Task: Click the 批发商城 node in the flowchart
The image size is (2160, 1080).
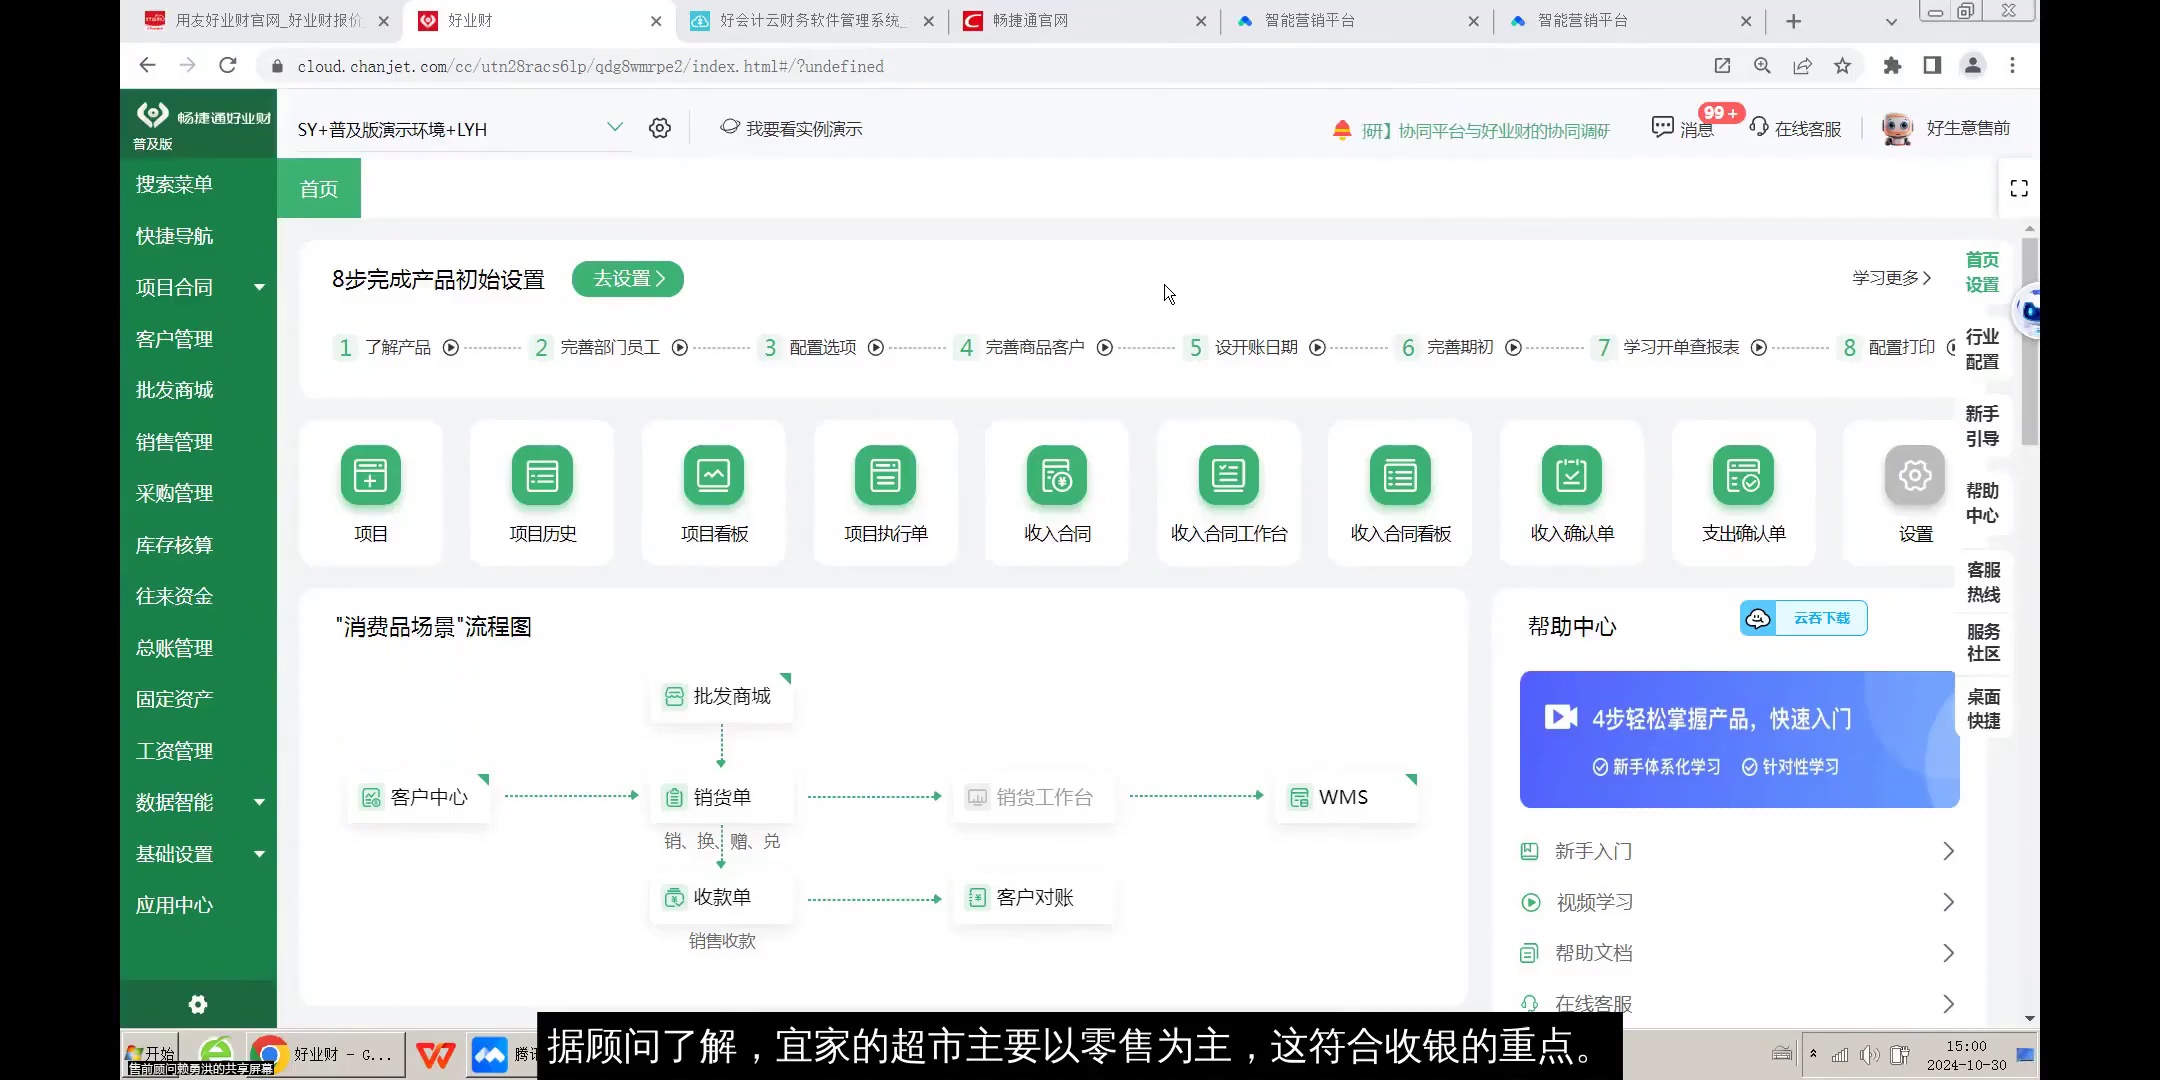Action: pos(721,696)
